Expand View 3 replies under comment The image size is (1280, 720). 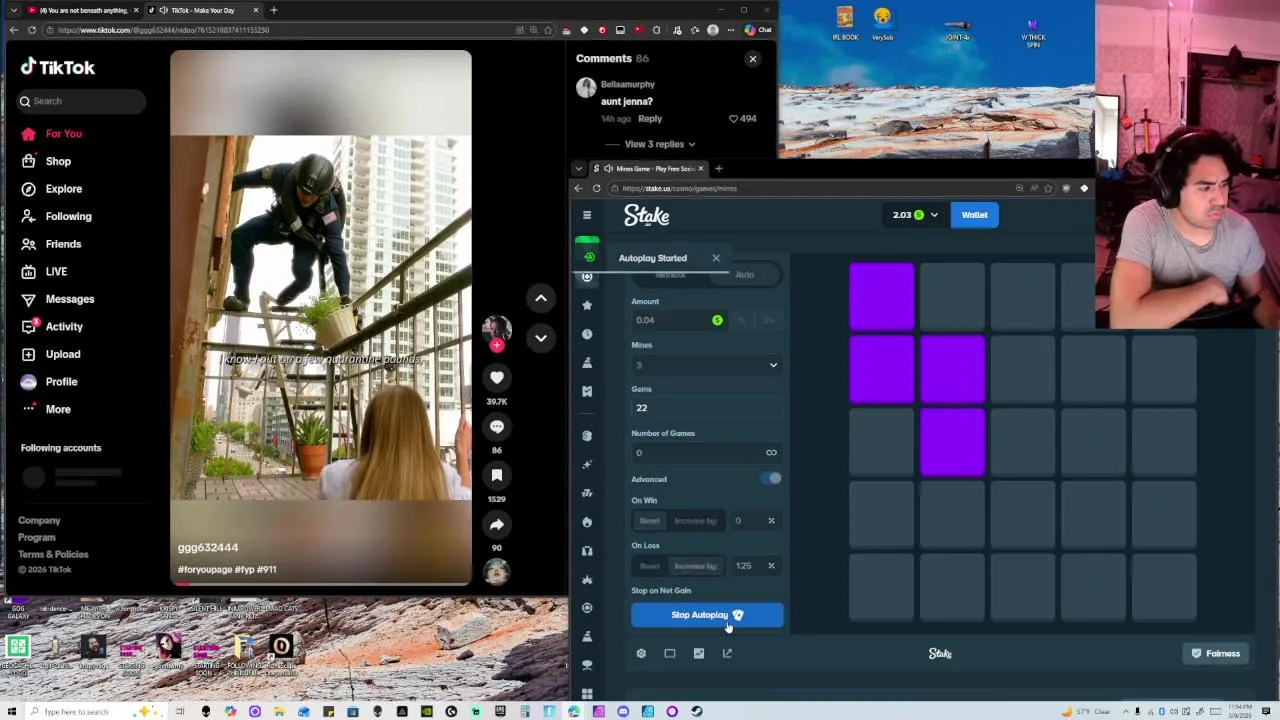pyautogui.click(x=660, y=144)
